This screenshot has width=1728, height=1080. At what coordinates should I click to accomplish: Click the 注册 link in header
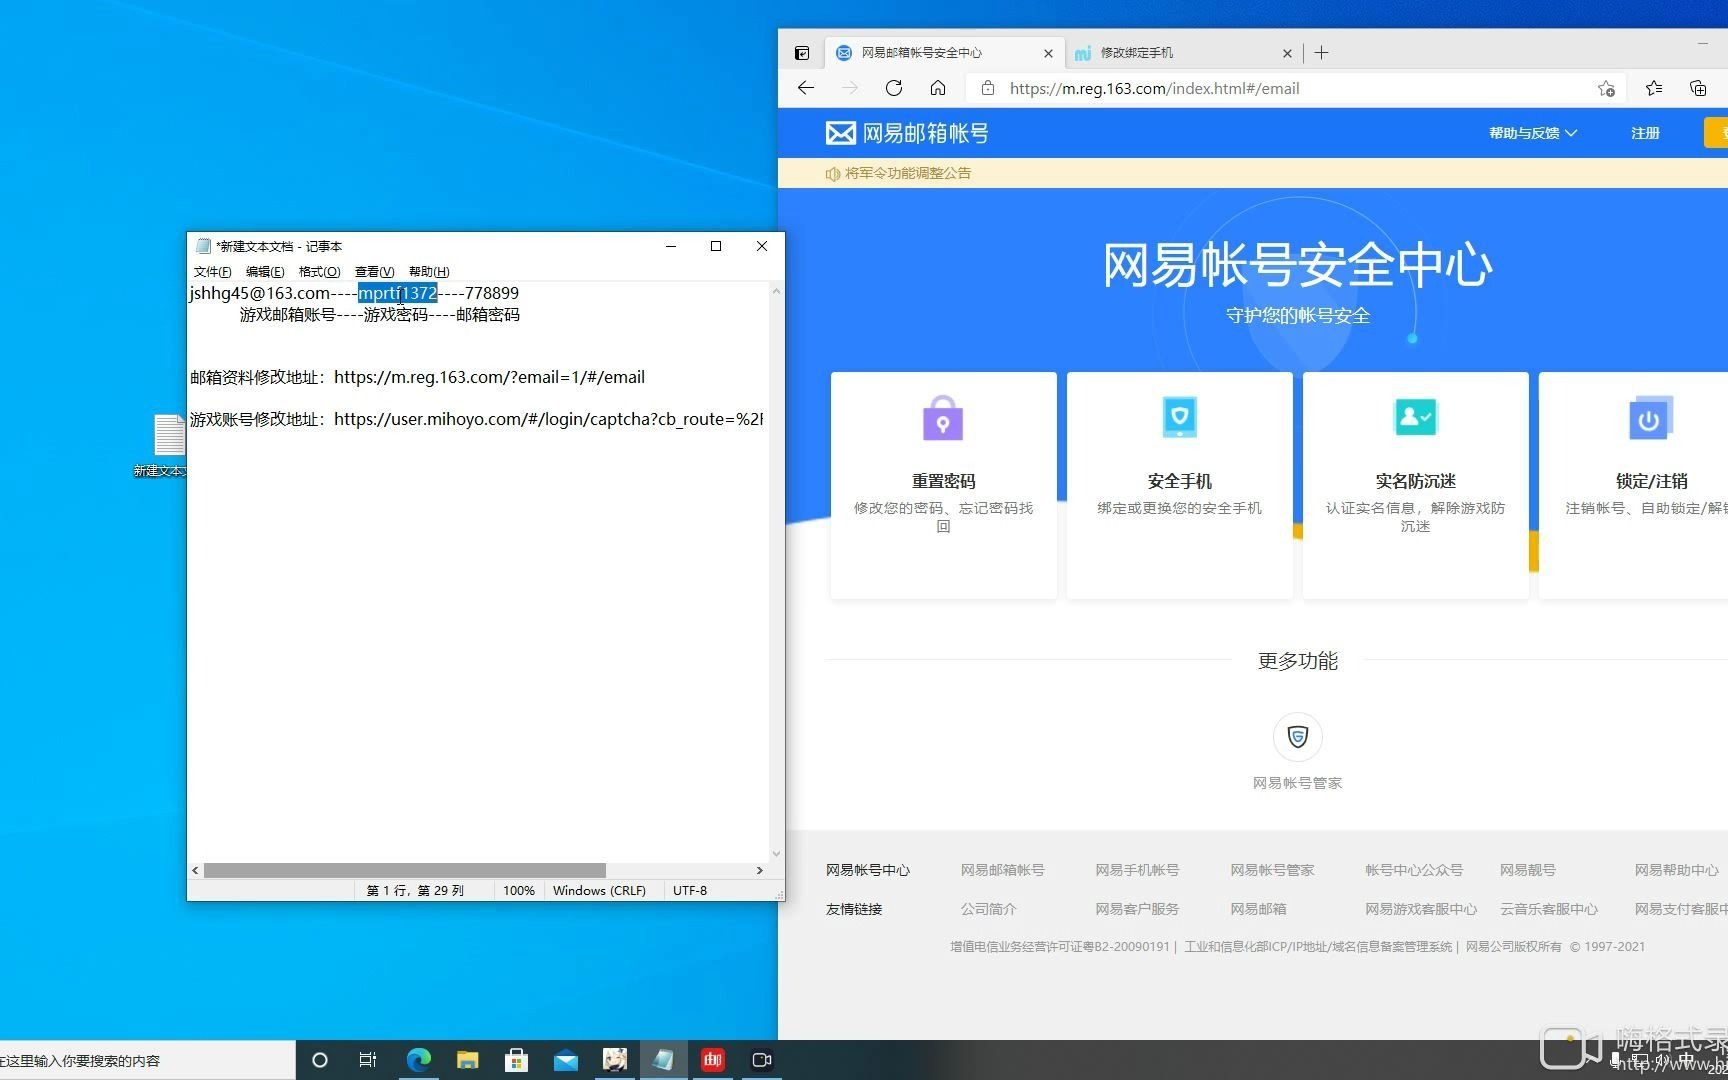(1645, 133)
